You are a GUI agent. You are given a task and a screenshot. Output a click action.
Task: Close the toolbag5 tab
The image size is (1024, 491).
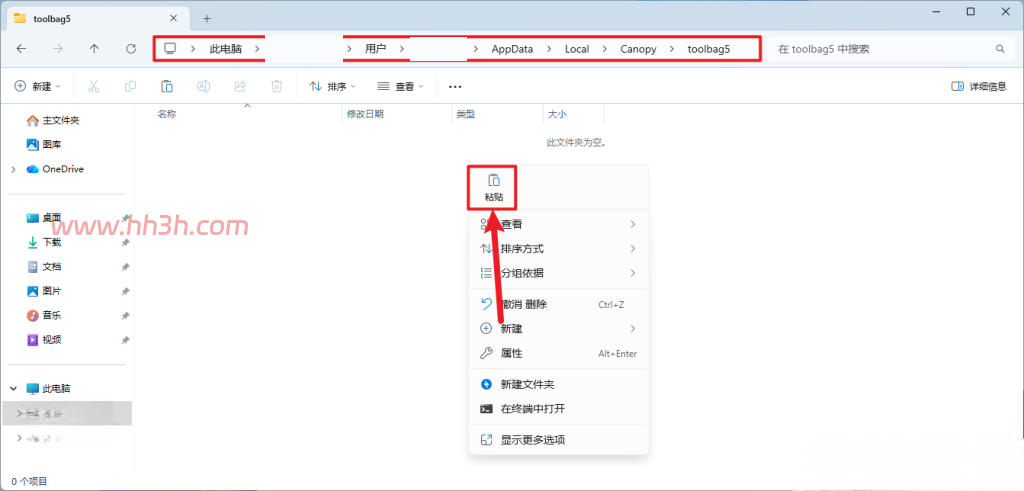(173, 18)
